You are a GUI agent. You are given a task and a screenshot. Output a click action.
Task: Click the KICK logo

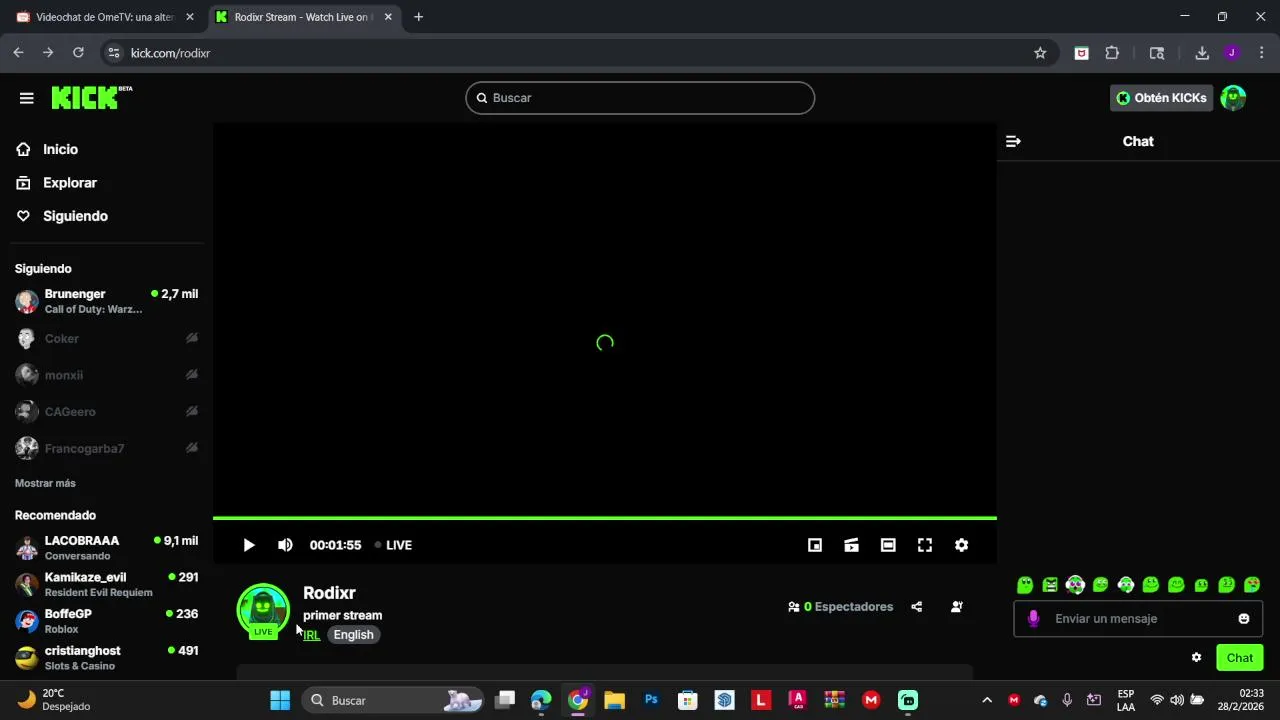[x=91, y=97]
